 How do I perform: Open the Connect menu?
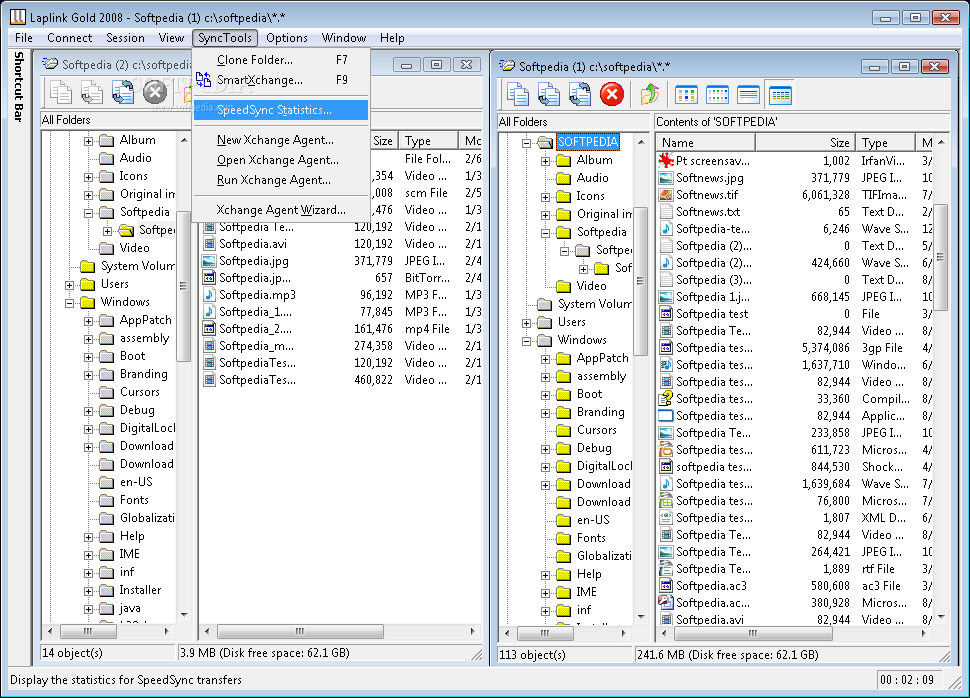coord(69,38)
